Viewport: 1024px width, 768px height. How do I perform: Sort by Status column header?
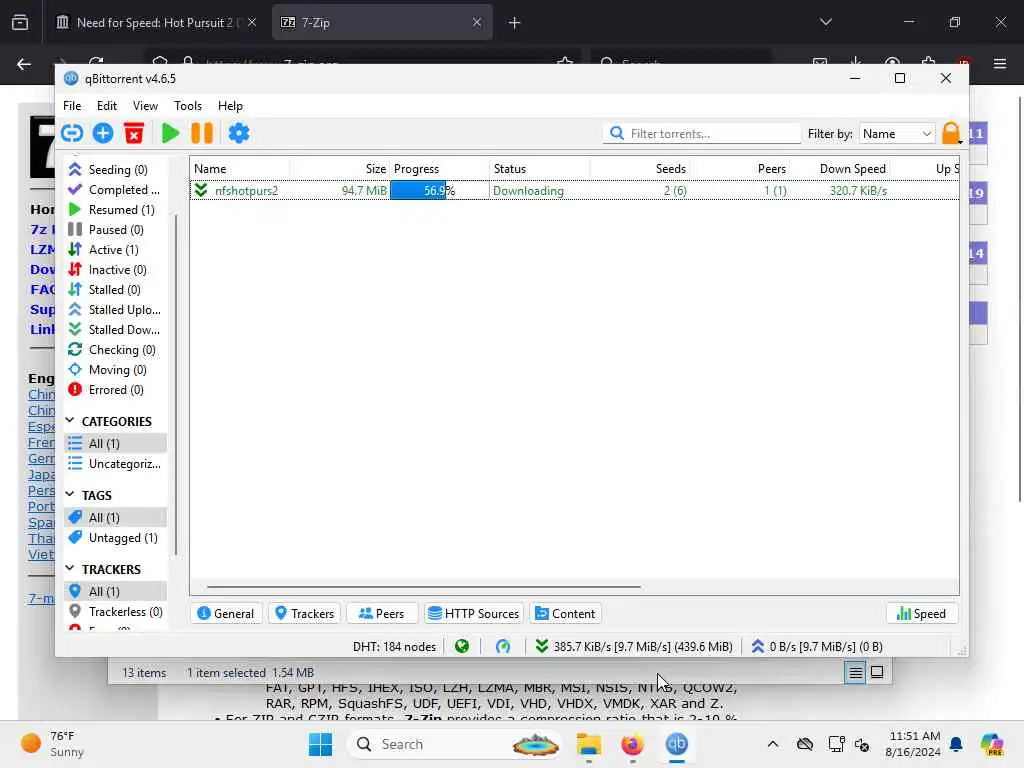click(x=539, y=168)
